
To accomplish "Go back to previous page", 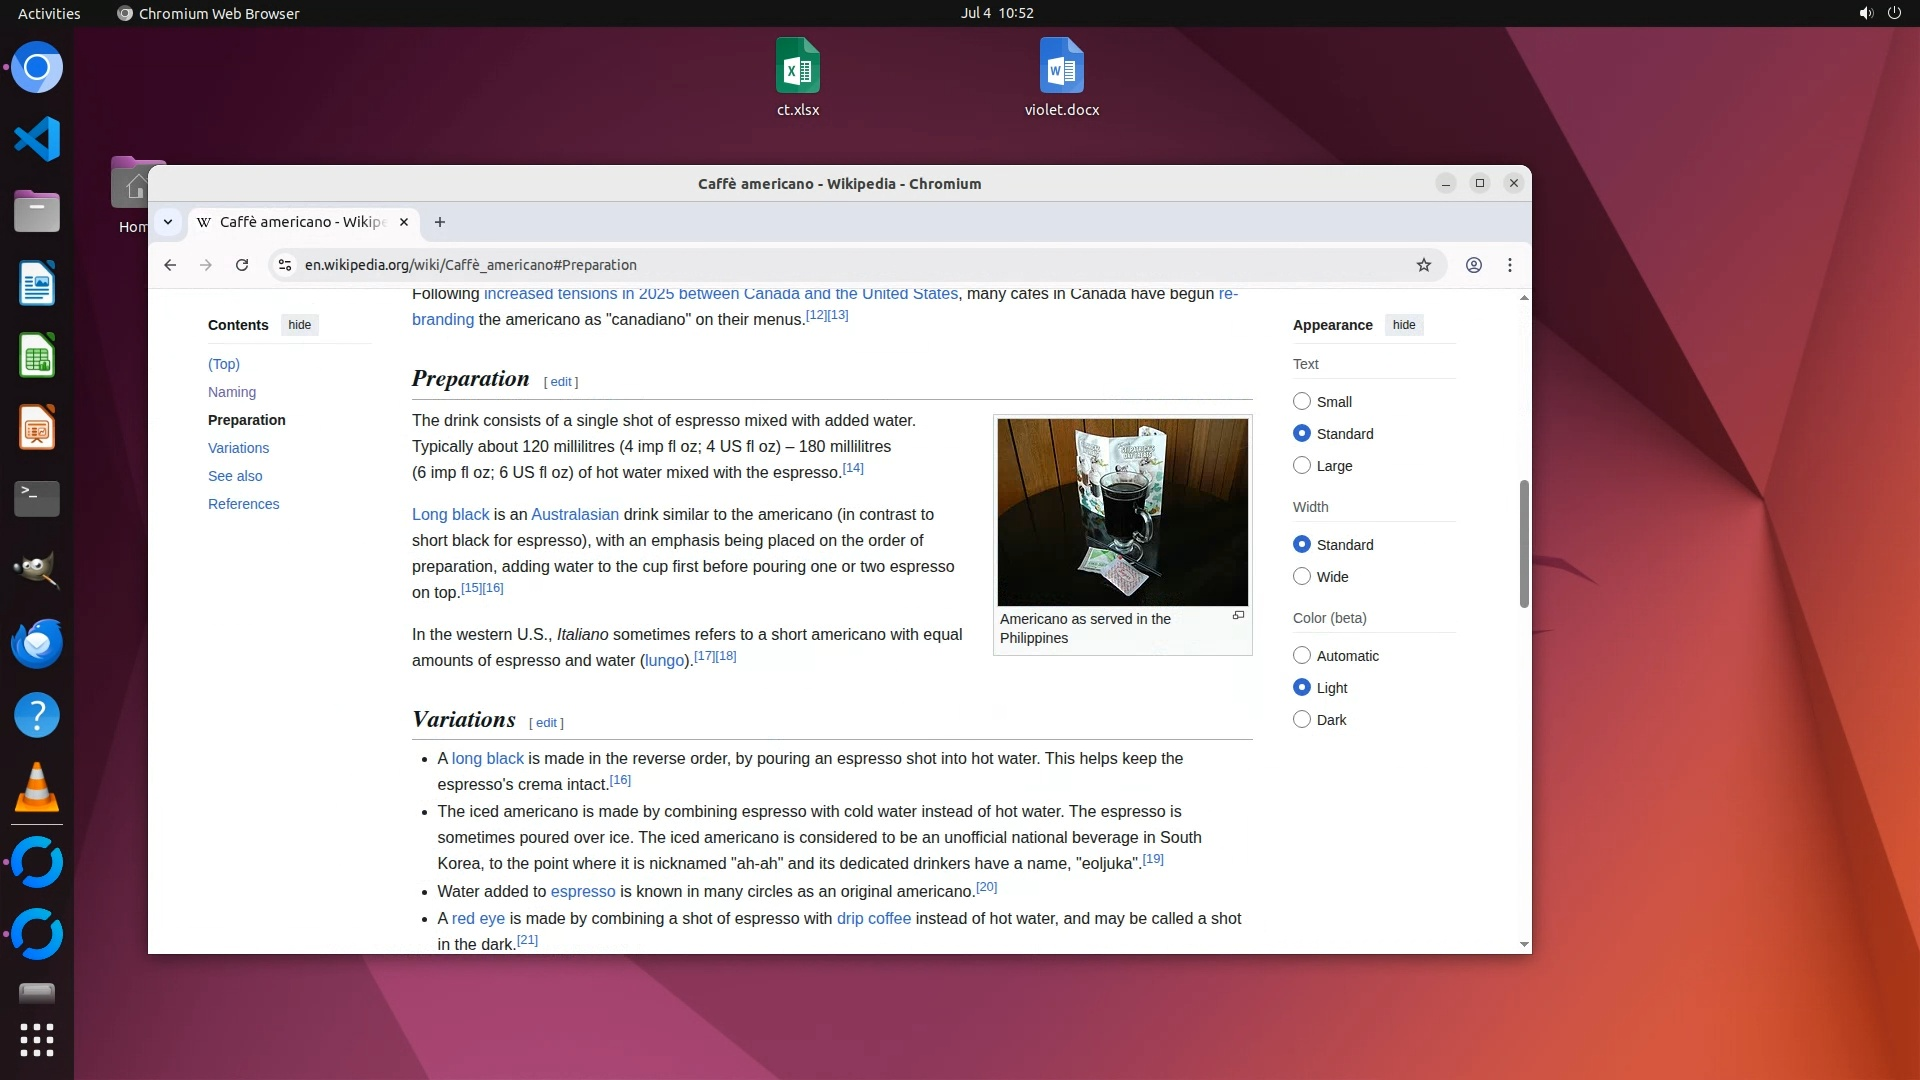I will [x=170, y=265].
